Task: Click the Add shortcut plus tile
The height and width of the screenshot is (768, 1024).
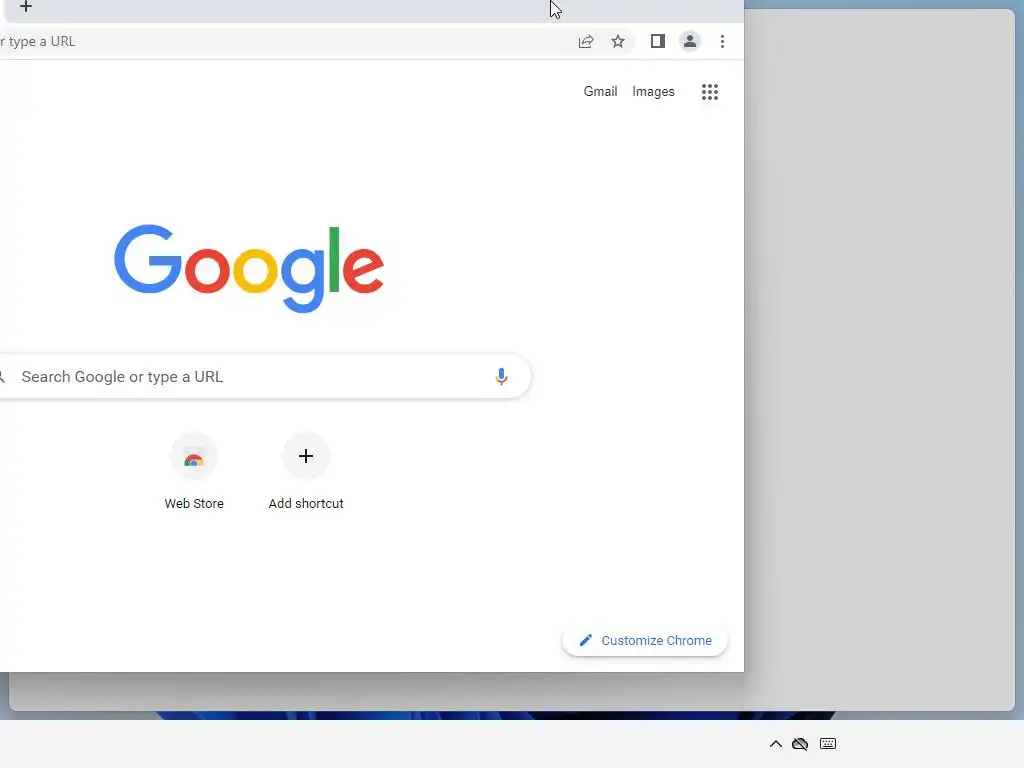Action: pos(306,456)
